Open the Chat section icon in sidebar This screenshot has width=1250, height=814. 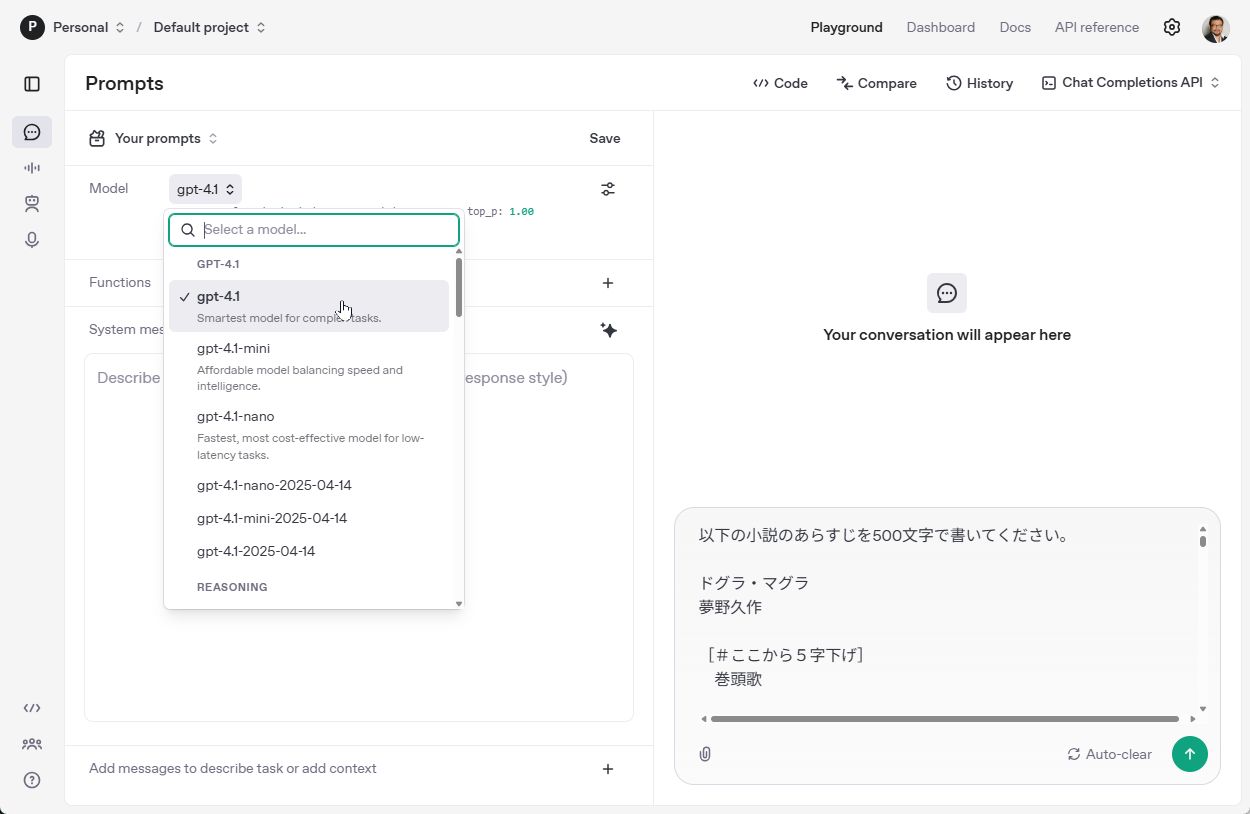point(32,132)
